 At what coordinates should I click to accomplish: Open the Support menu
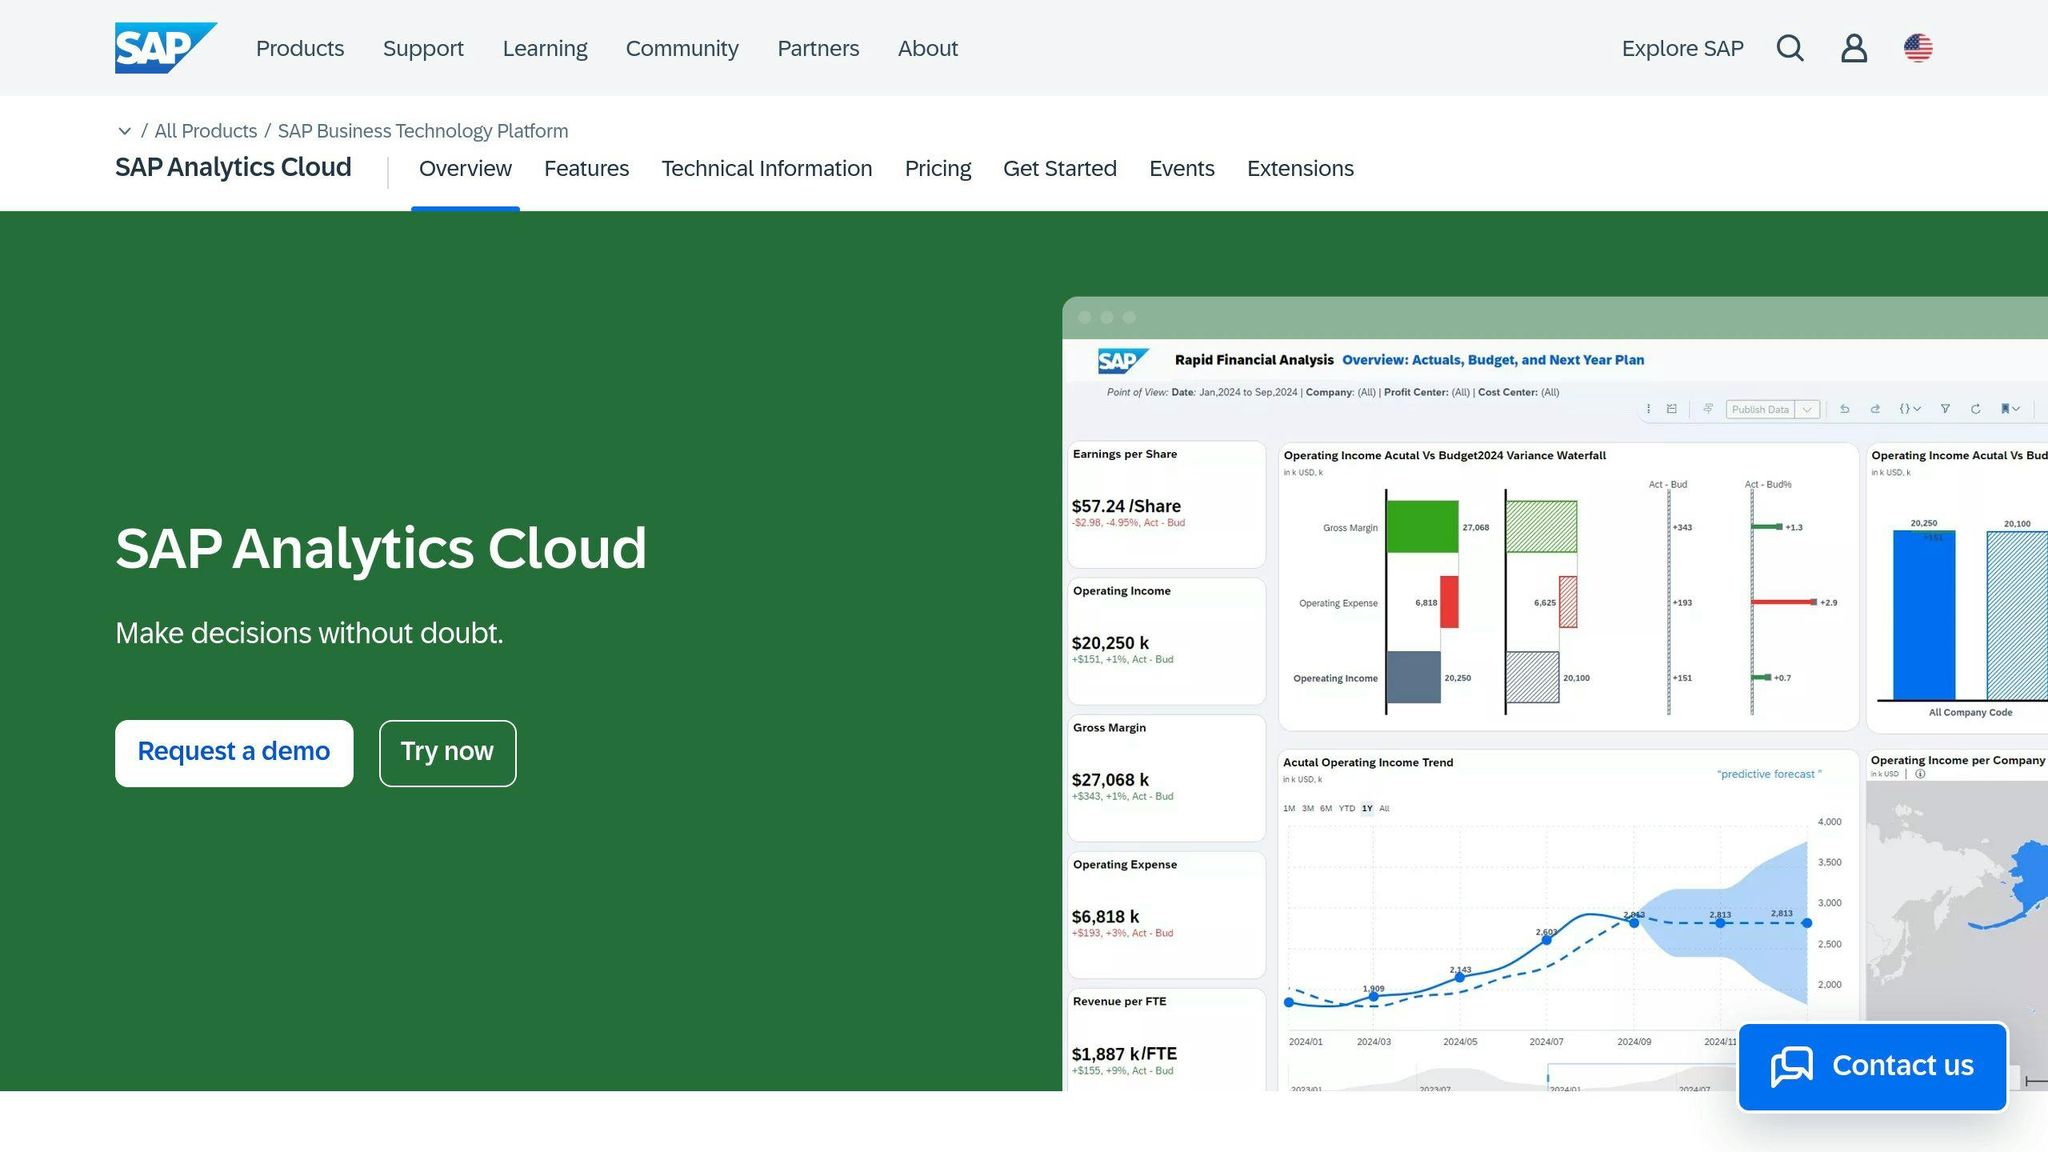point(423,48)
